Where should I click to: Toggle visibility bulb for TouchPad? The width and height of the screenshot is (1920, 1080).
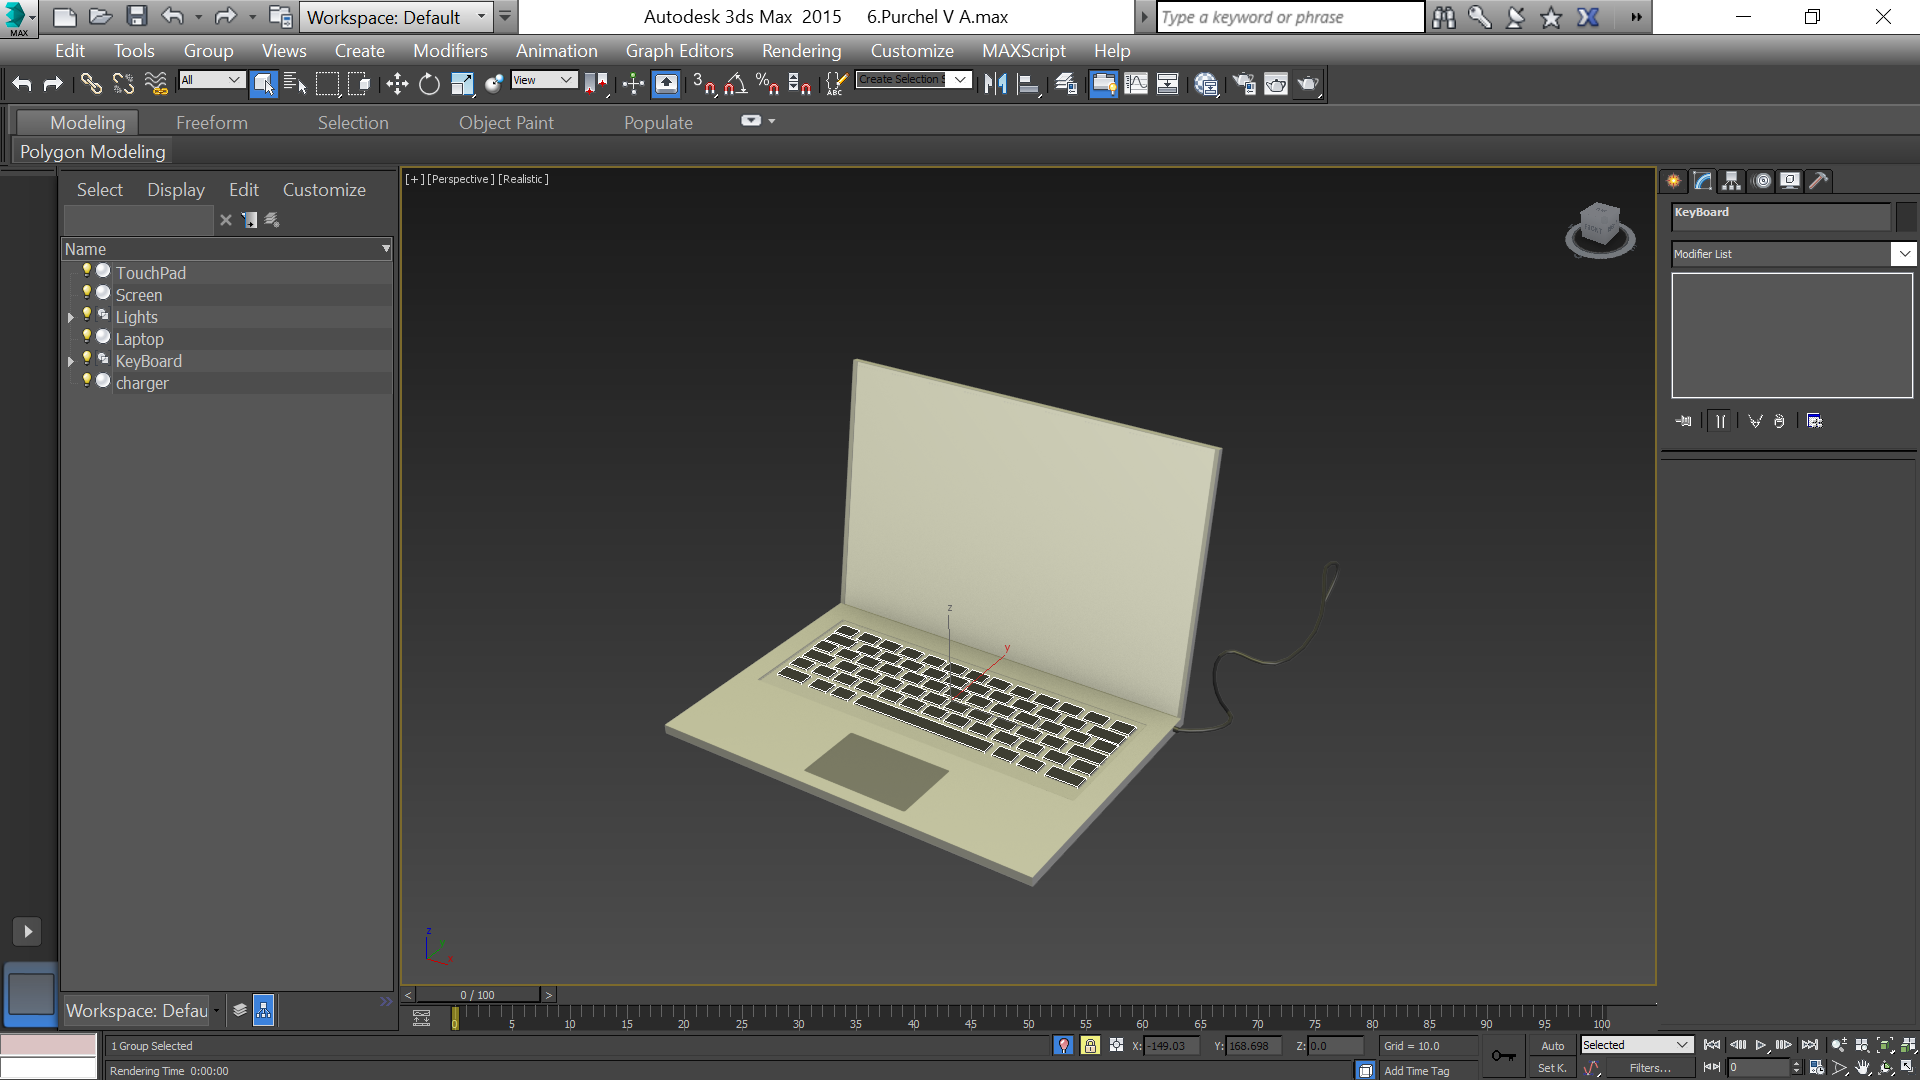(87, 271)
